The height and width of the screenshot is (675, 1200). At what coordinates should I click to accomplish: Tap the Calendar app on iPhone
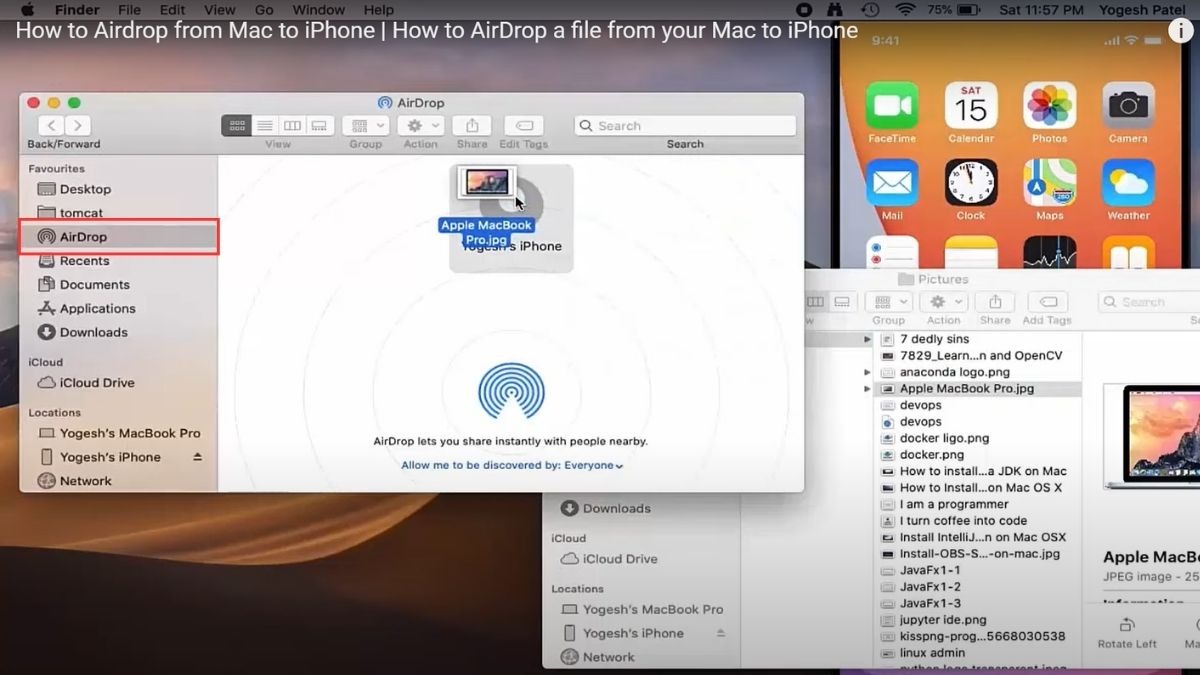point(971,106)
